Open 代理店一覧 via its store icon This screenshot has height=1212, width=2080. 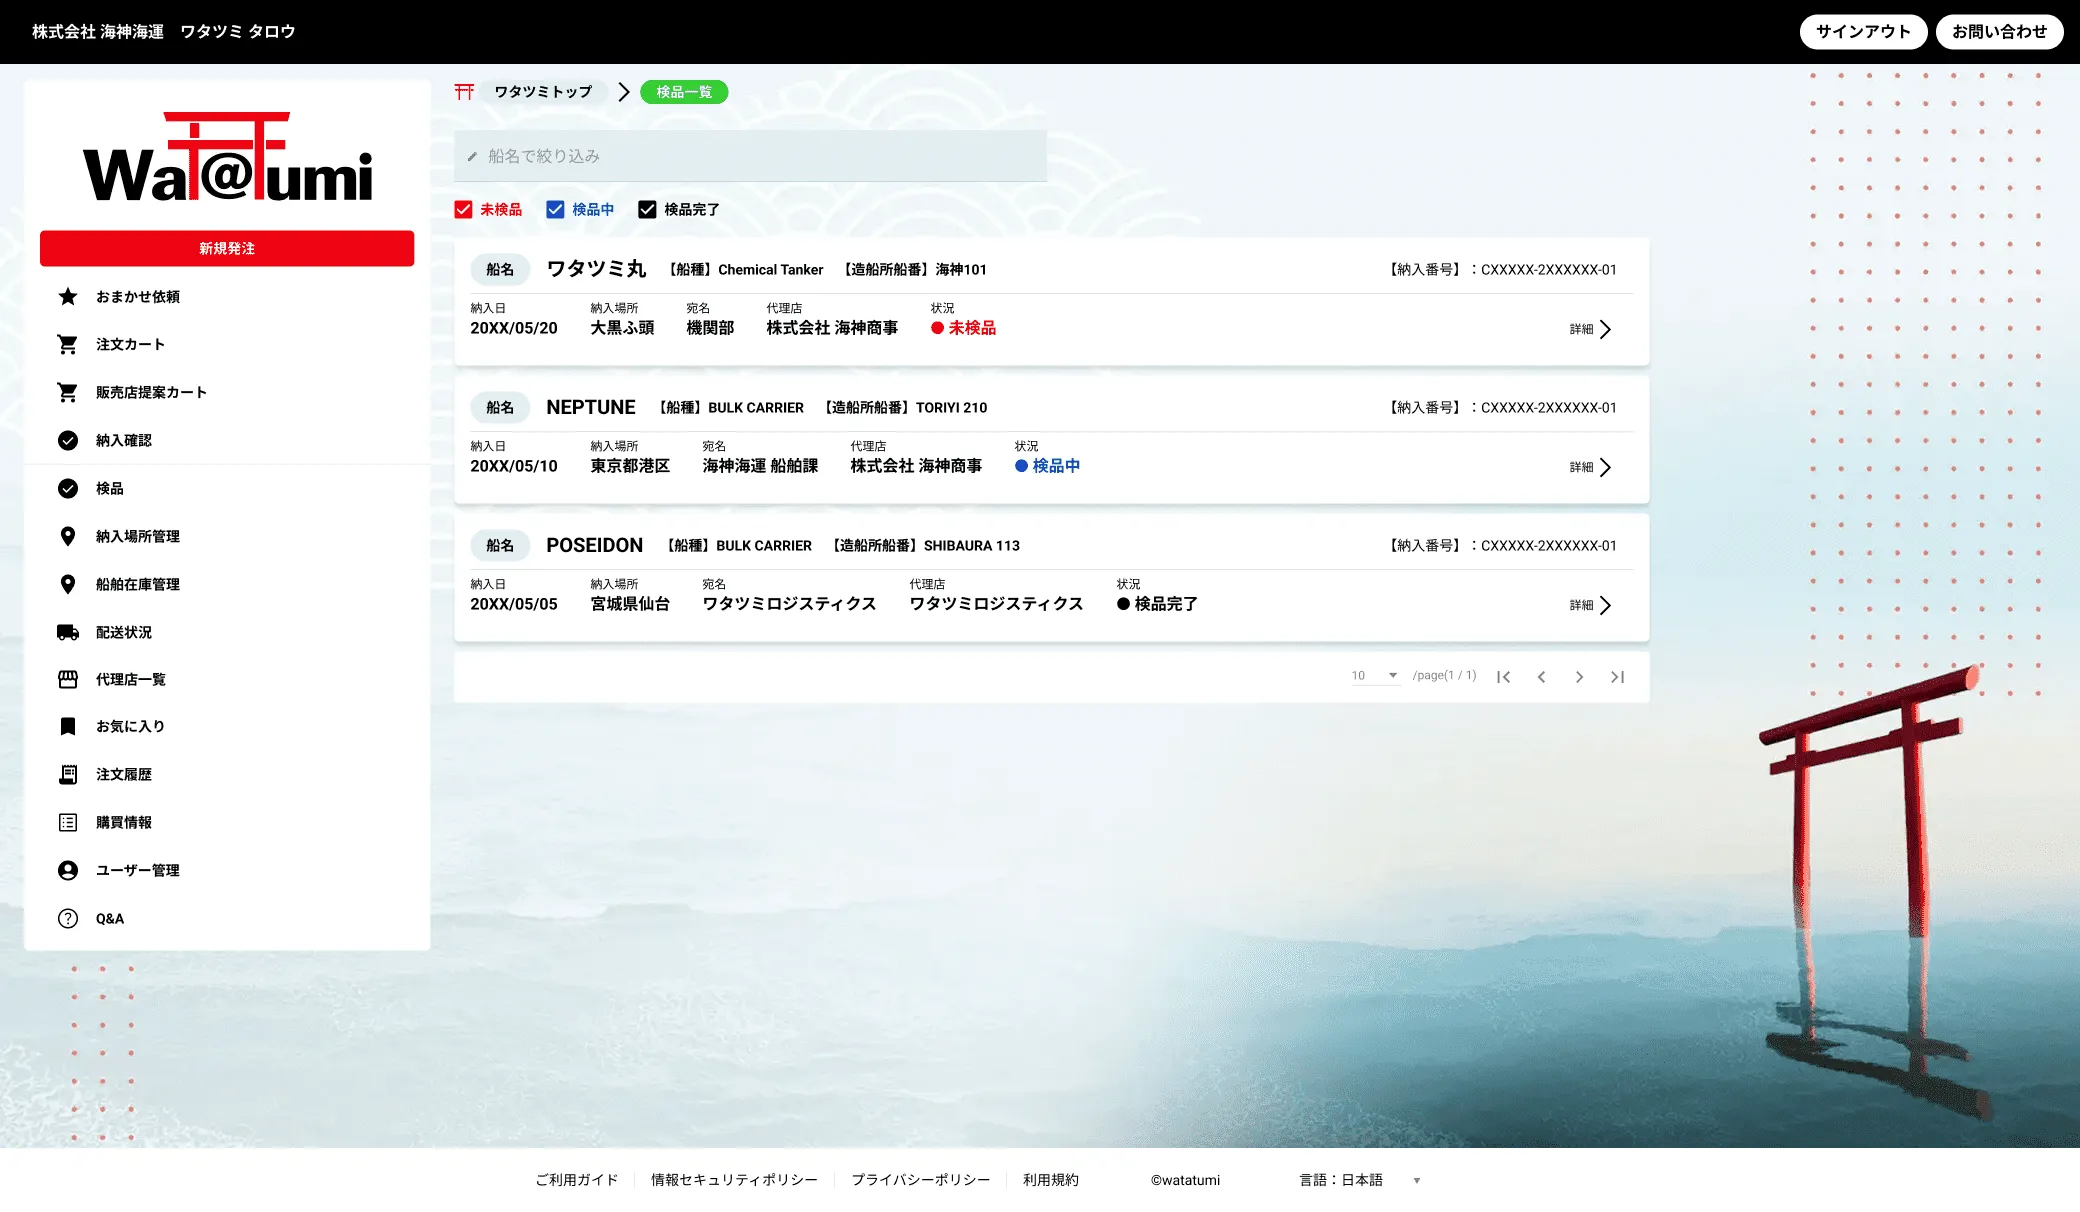click(x=67, y=680)
